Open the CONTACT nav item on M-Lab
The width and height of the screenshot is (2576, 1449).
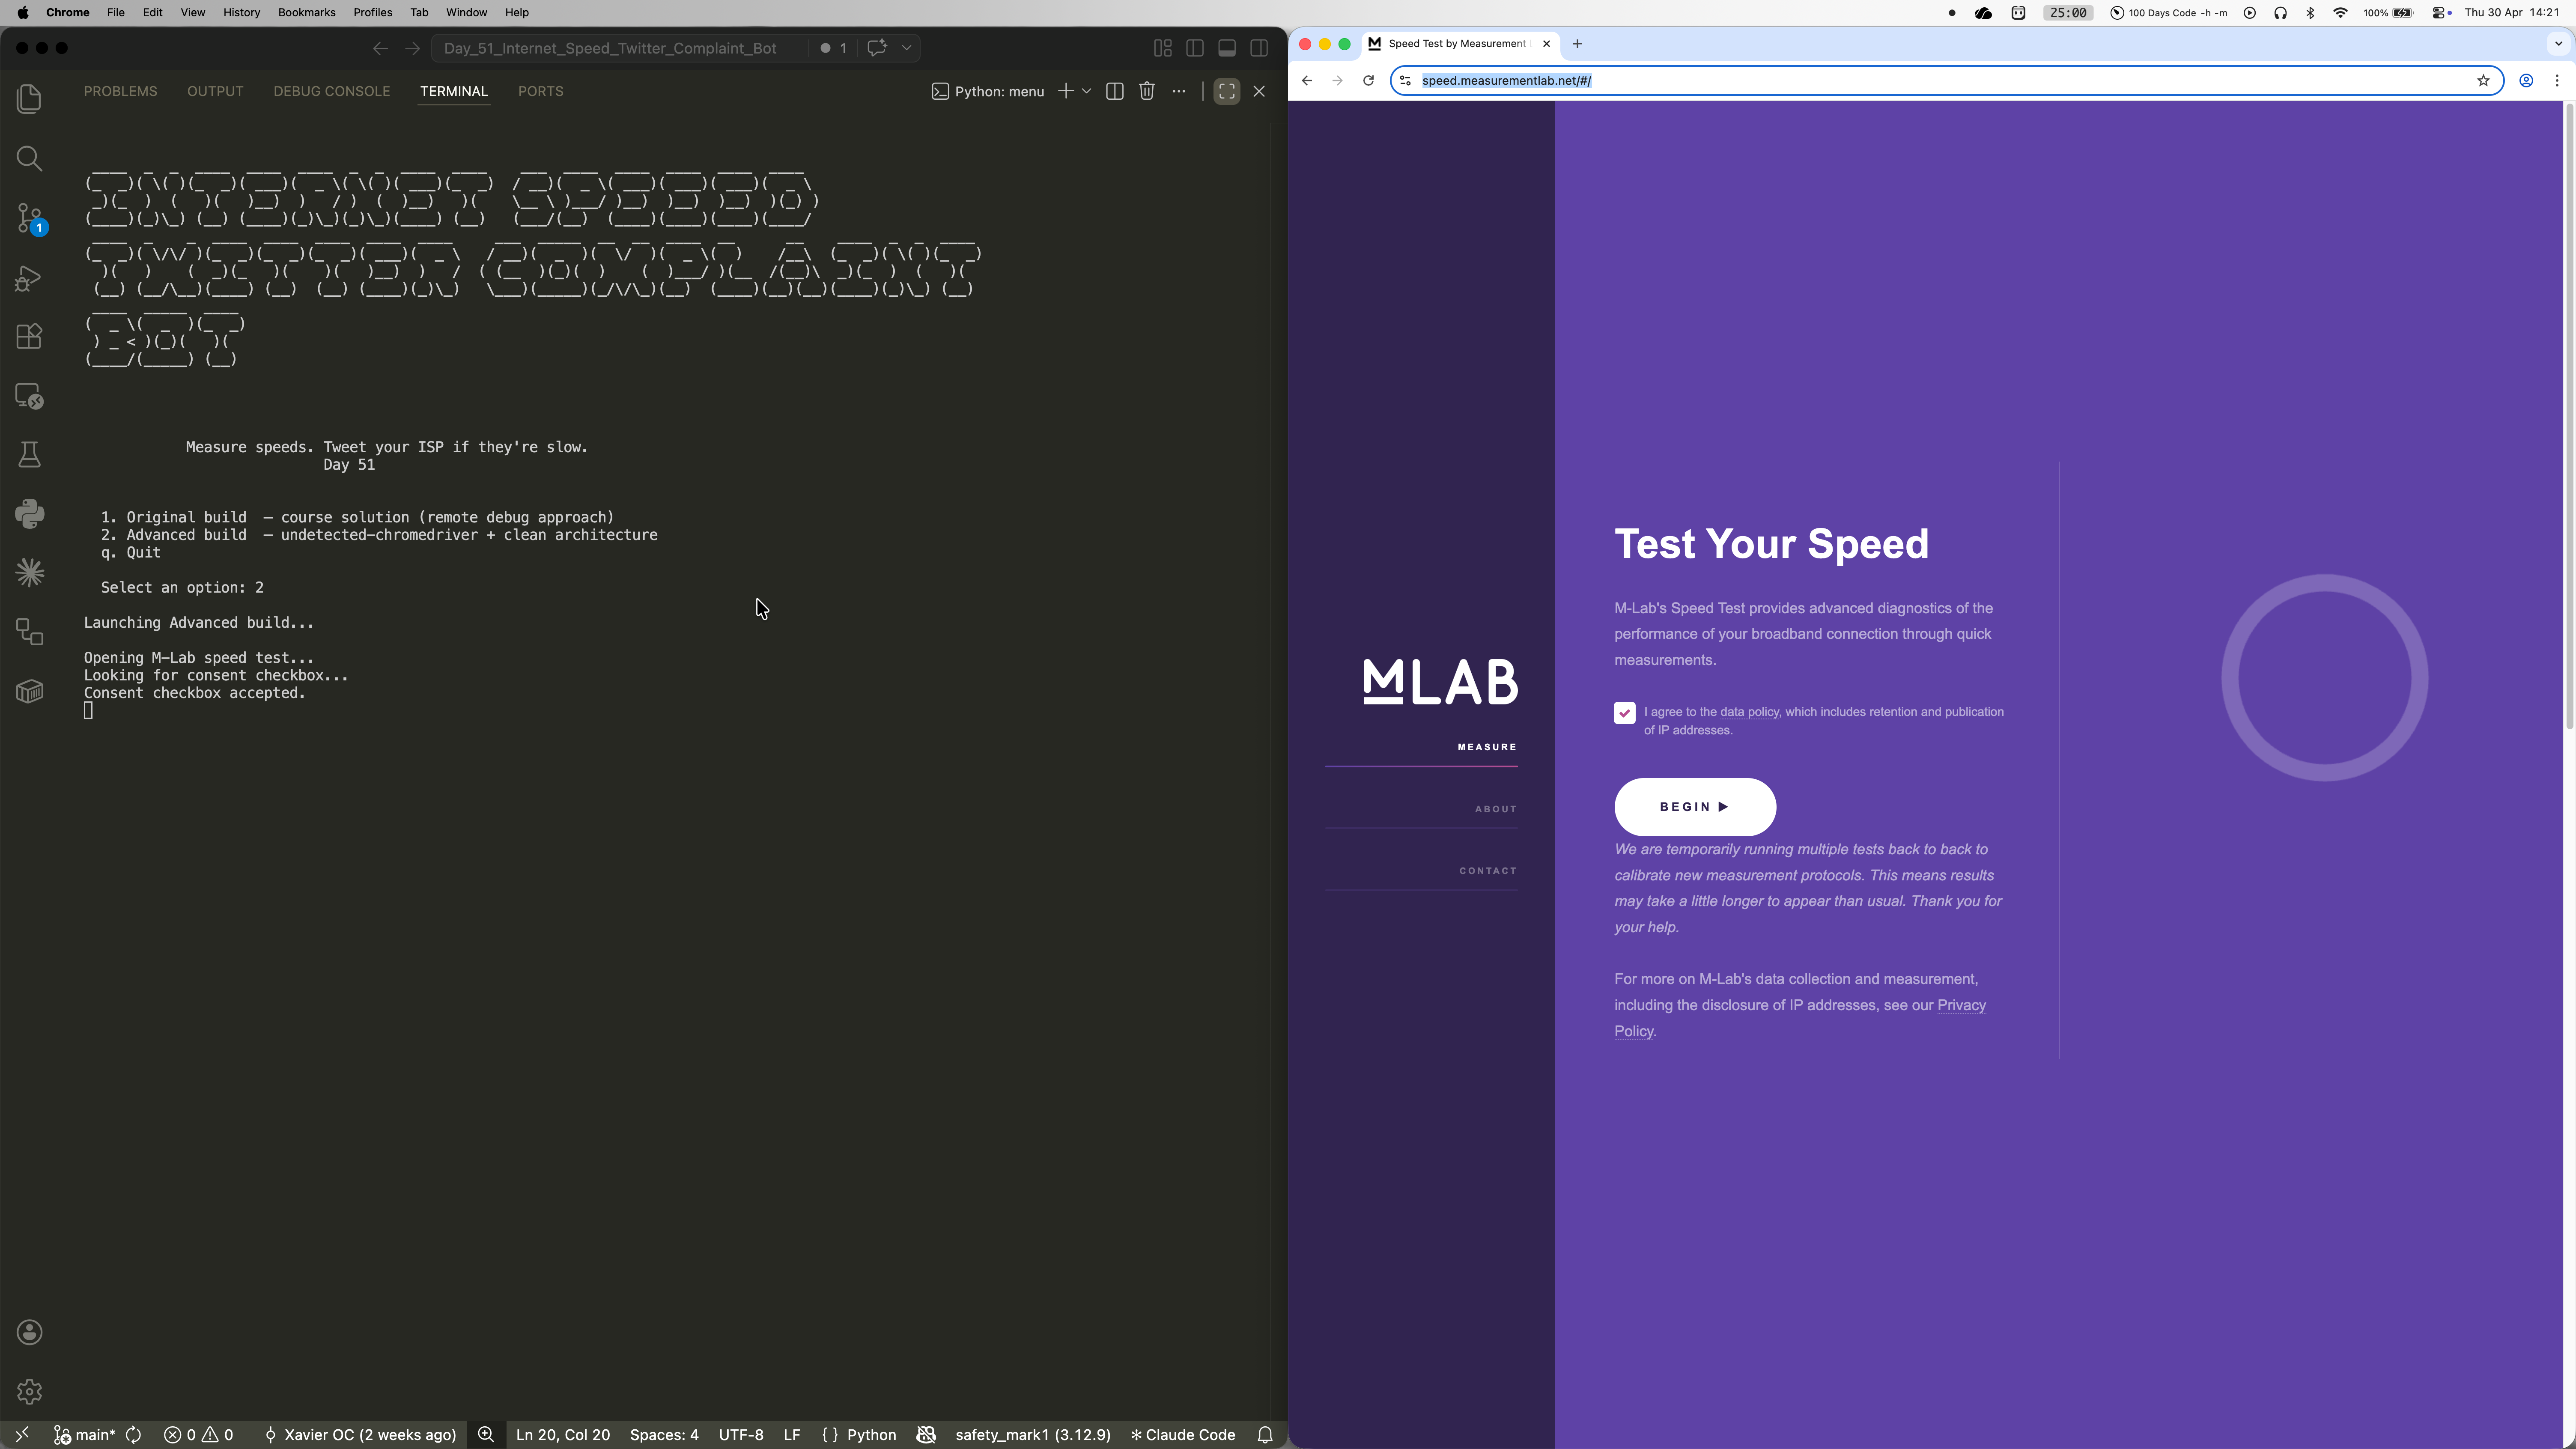(1488, 871)
